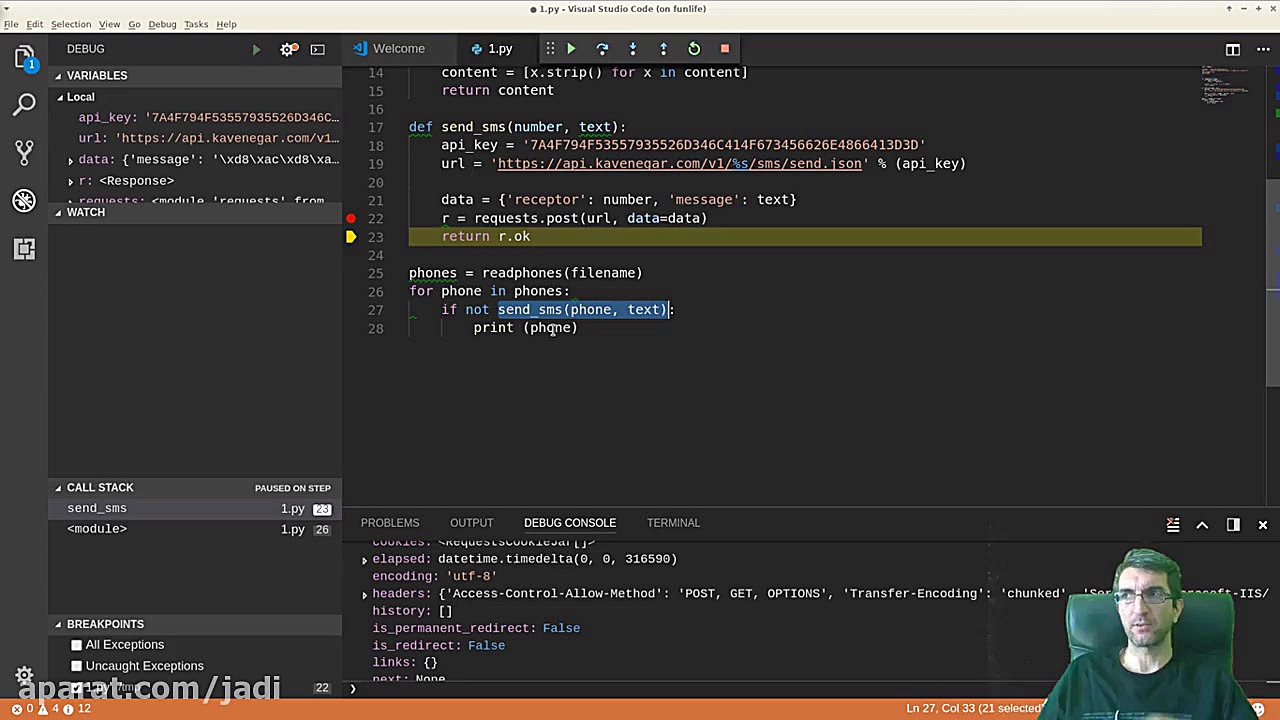This screenshot has height=720, width=1280.
Task: Click the Step Out debug icon
Action: click(663, 49)
